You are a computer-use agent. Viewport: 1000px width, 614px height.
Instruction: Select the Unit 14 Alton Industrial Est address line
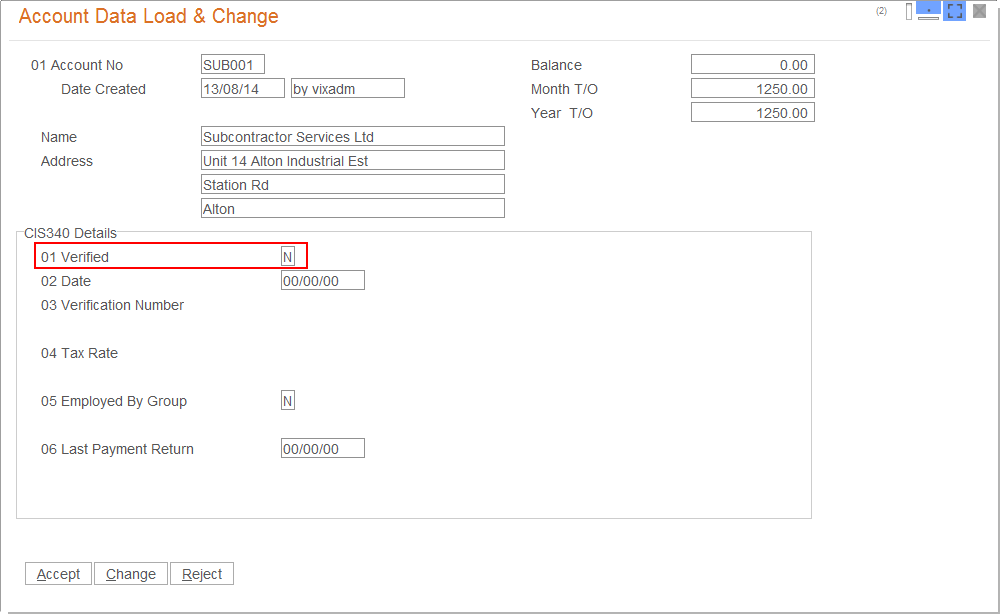353,161
